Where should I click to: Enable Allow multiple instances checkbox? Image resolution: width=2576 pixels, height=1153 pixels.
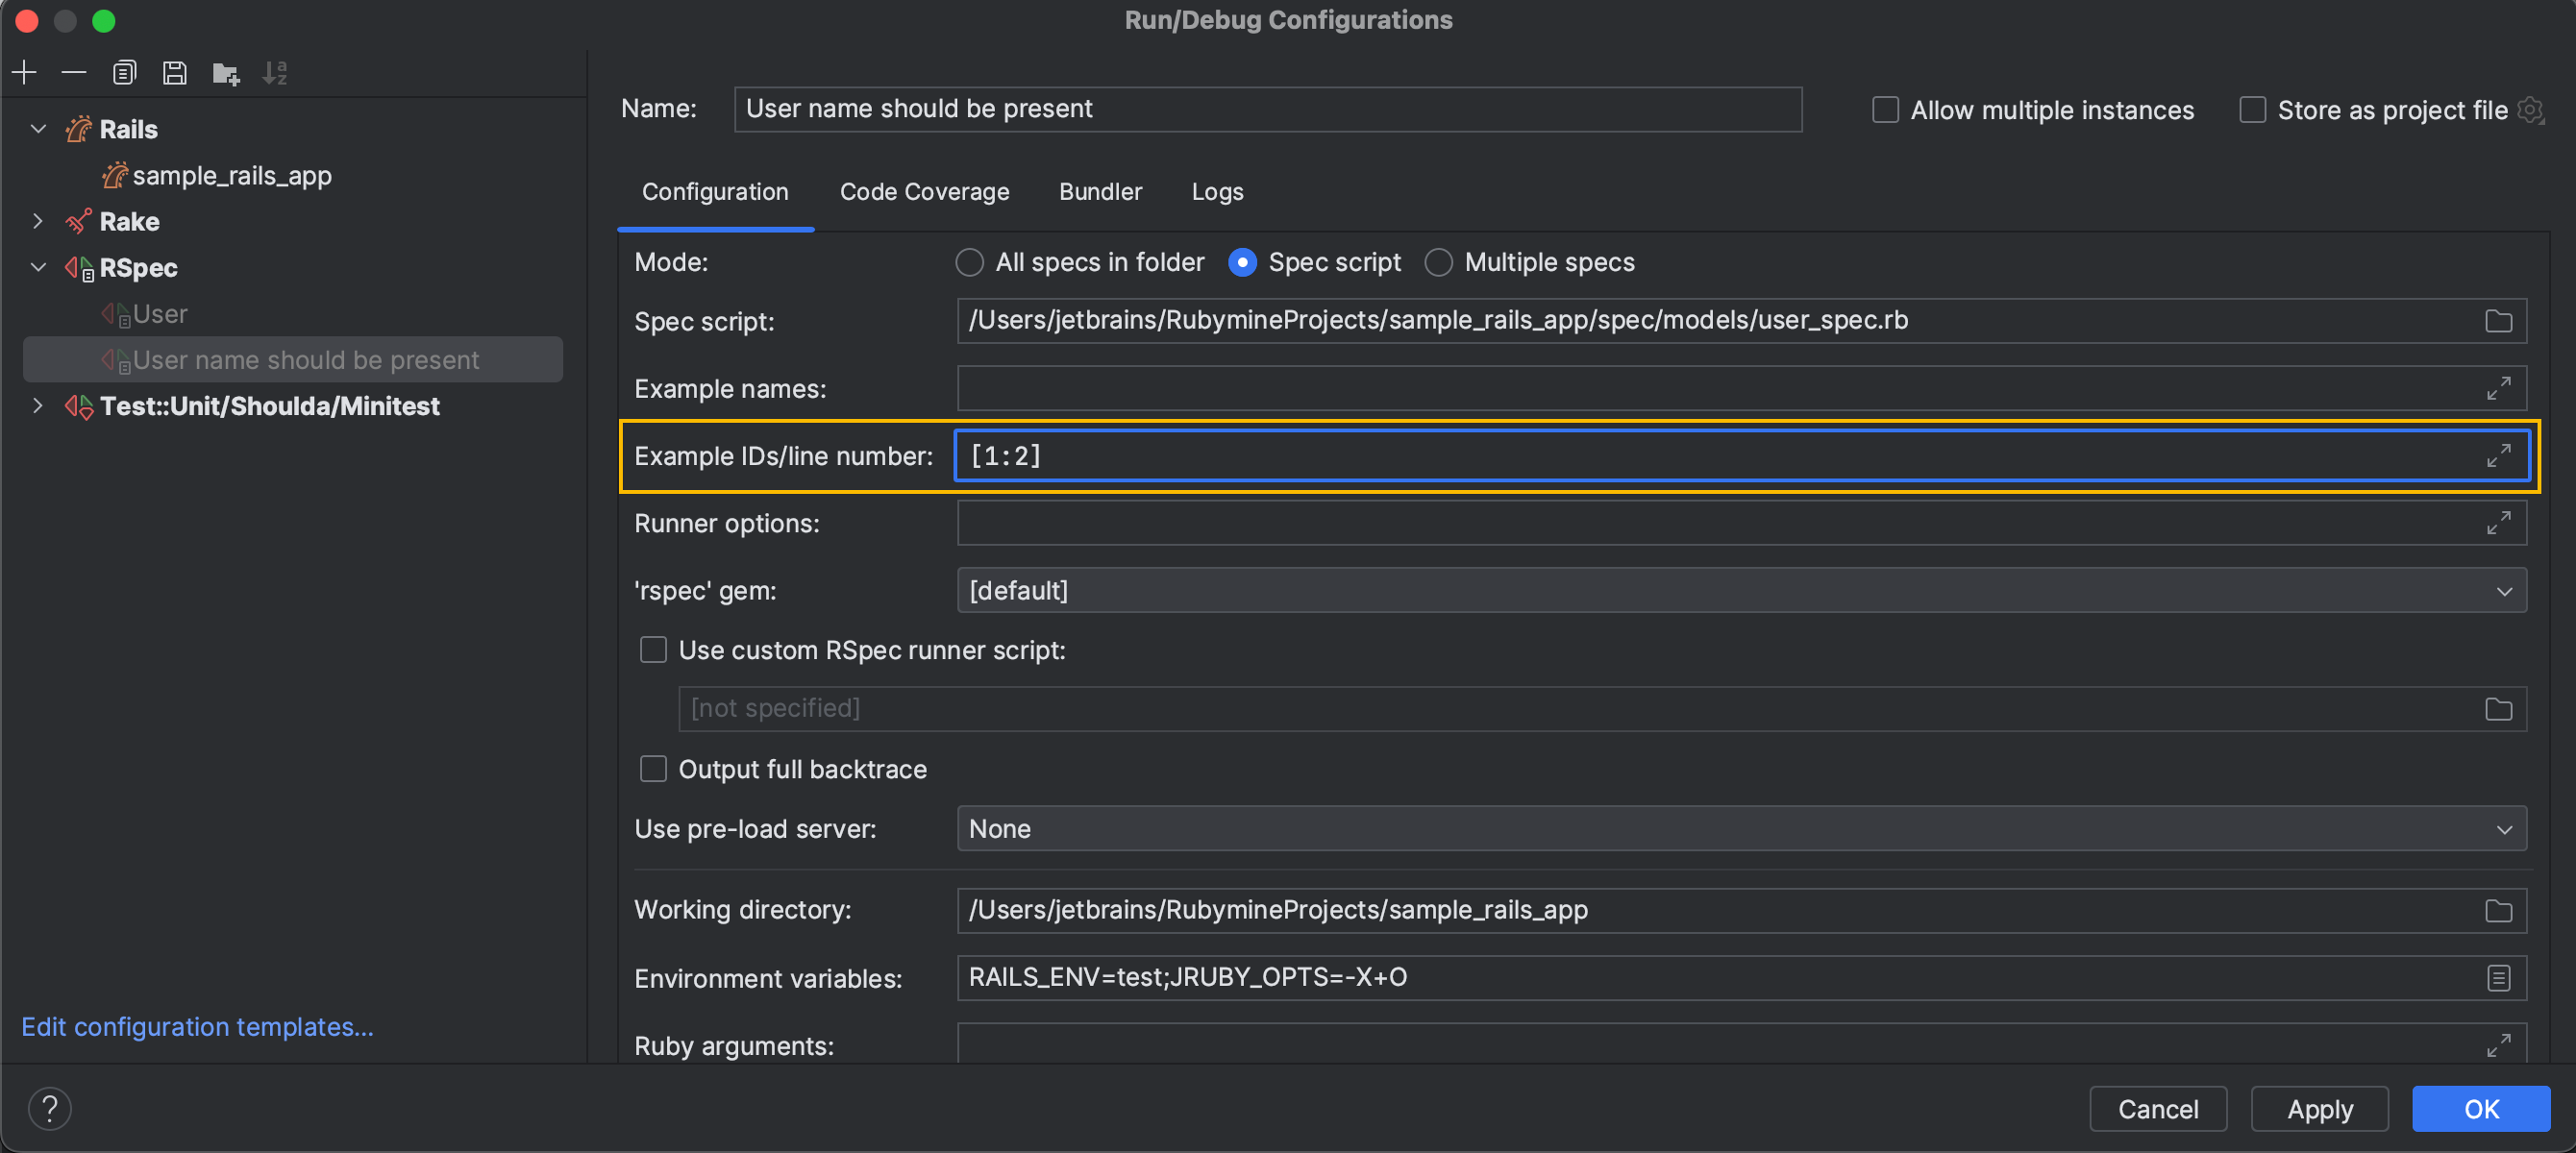[x=1884, y=109]
